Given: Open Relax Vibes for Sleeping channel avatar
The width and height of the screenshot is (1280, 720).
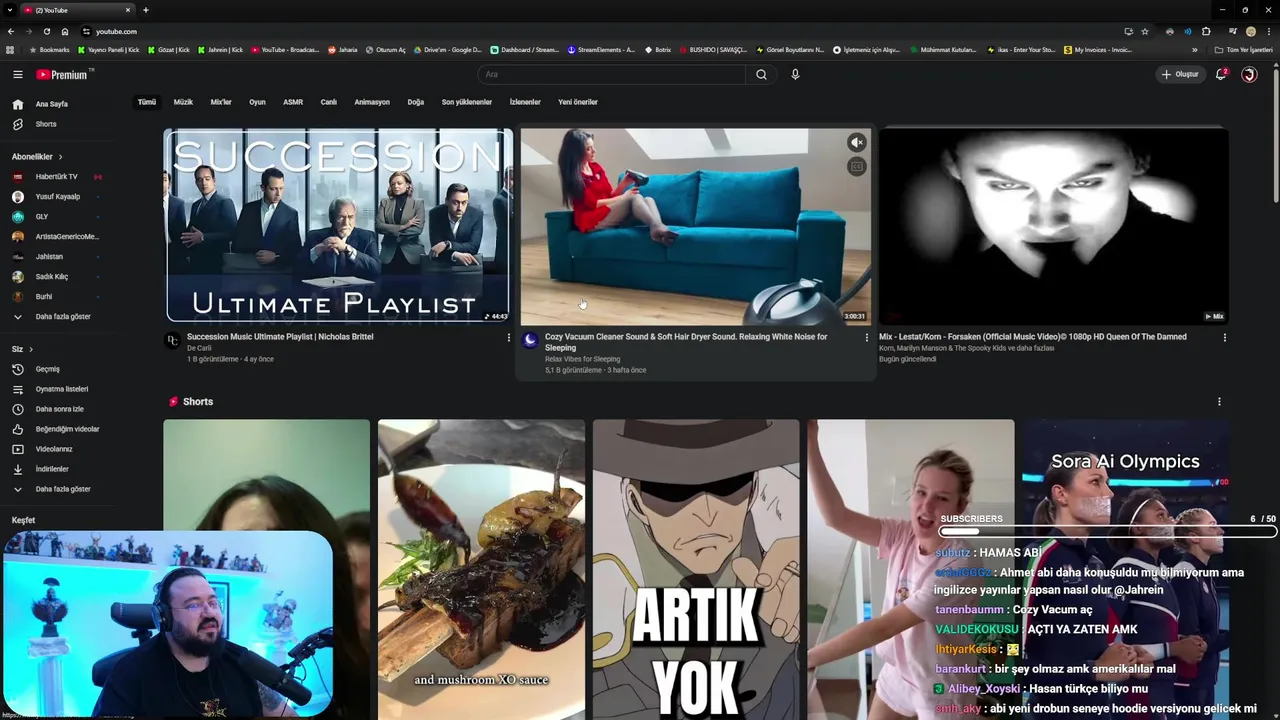Looking at the screenshot, I should (530, 341).
